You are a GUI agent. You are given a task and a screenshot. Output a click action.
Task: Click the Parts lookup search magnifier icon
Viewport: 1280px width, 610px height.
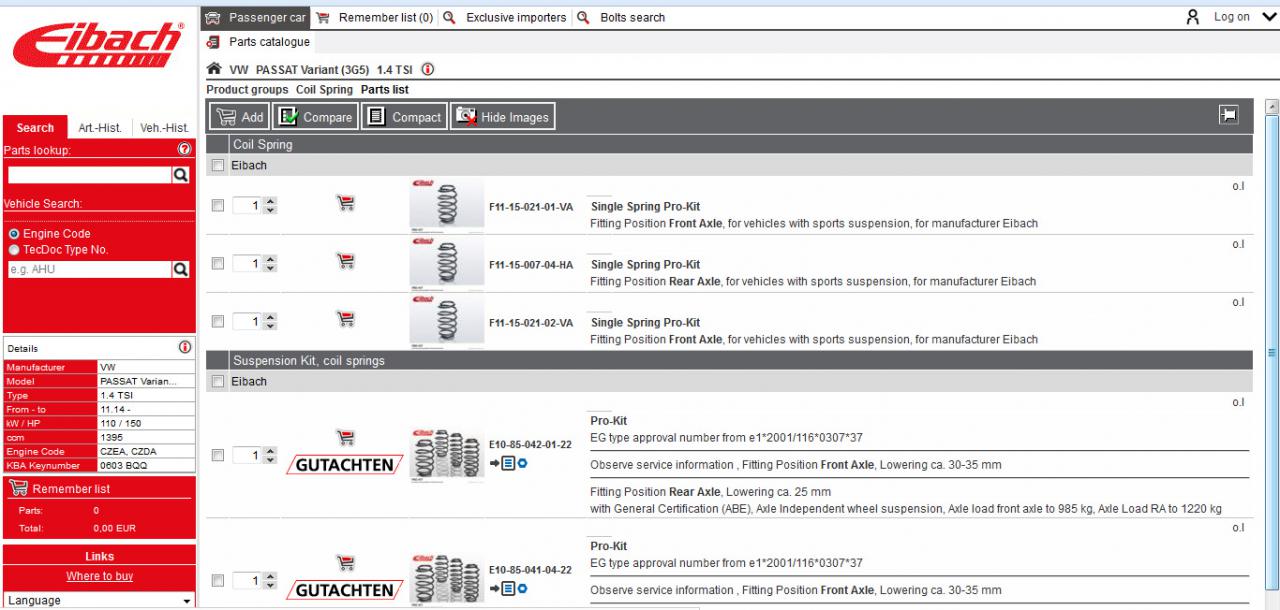[x=181, y=175]
